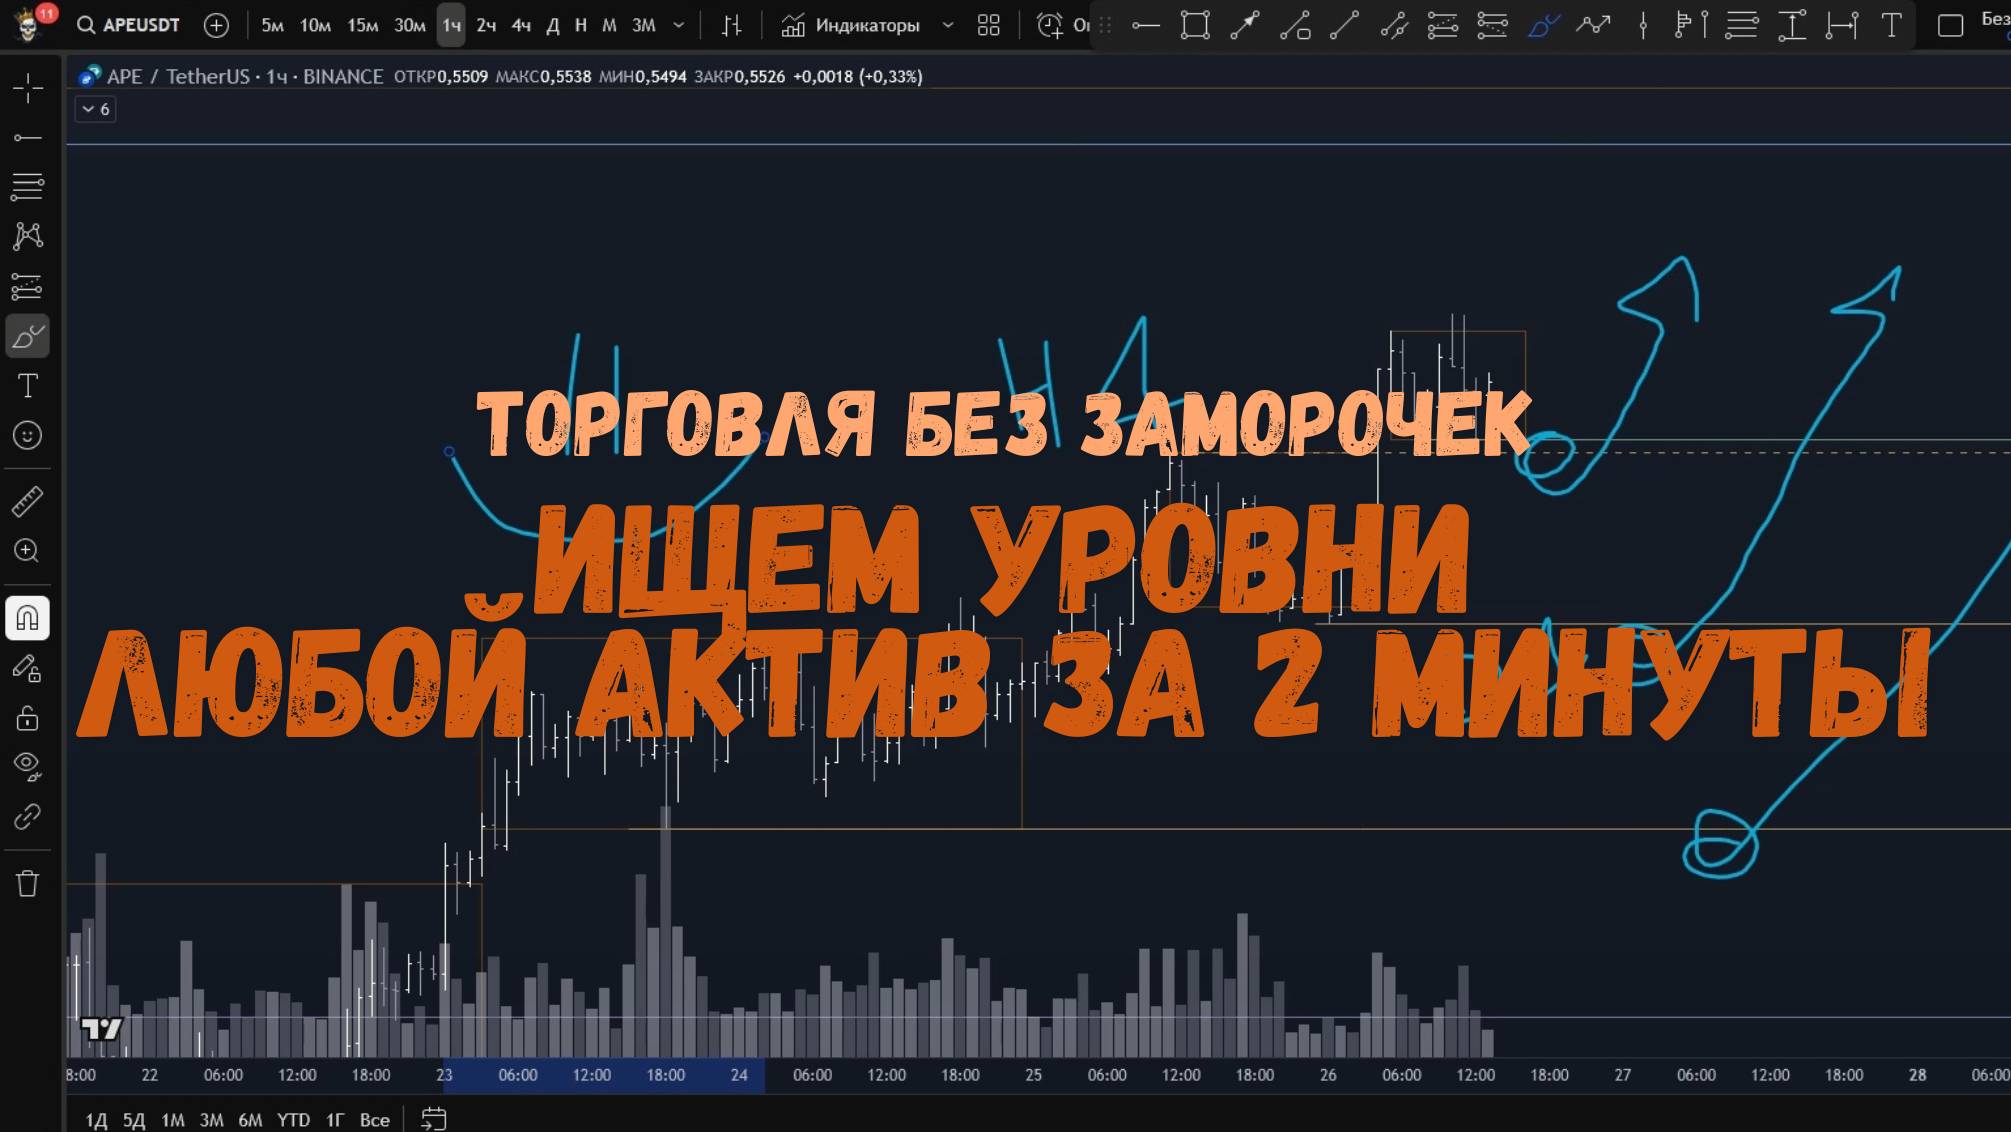Open the Fibonacci retracement tool
This screenshot has height=1132, width=2011.
click(x=28, y=186)
